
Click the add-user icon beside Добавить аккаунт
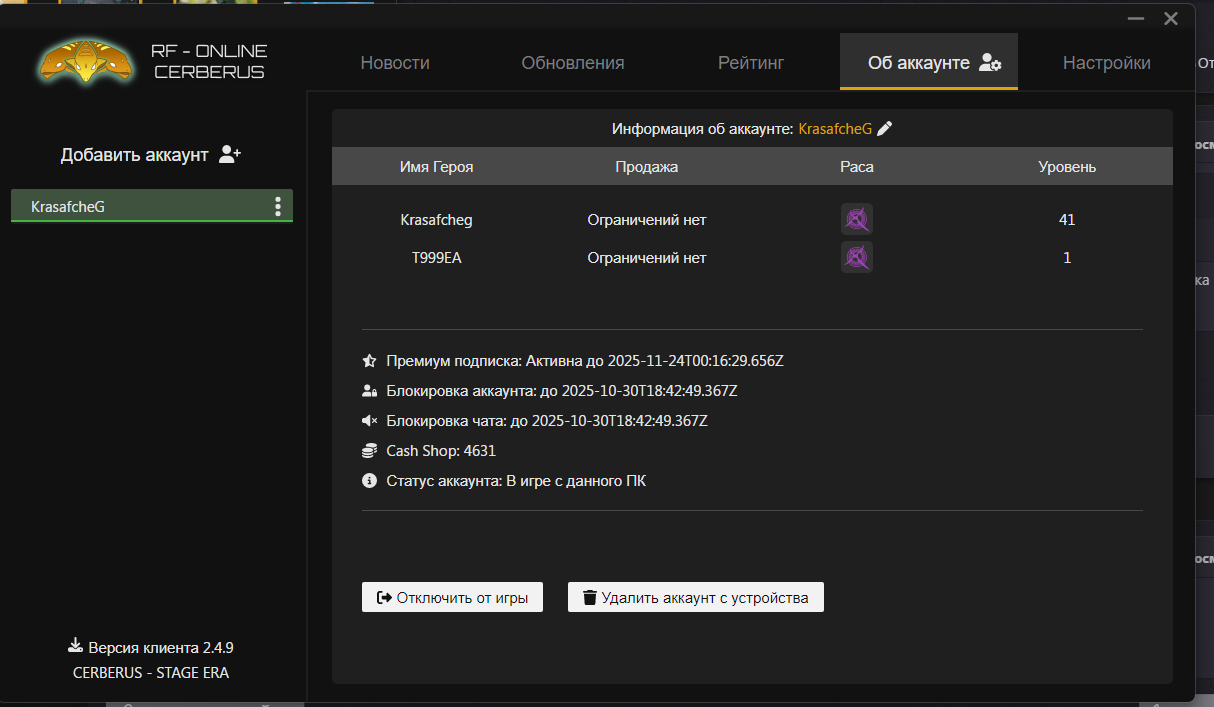[x=230, y=155]
